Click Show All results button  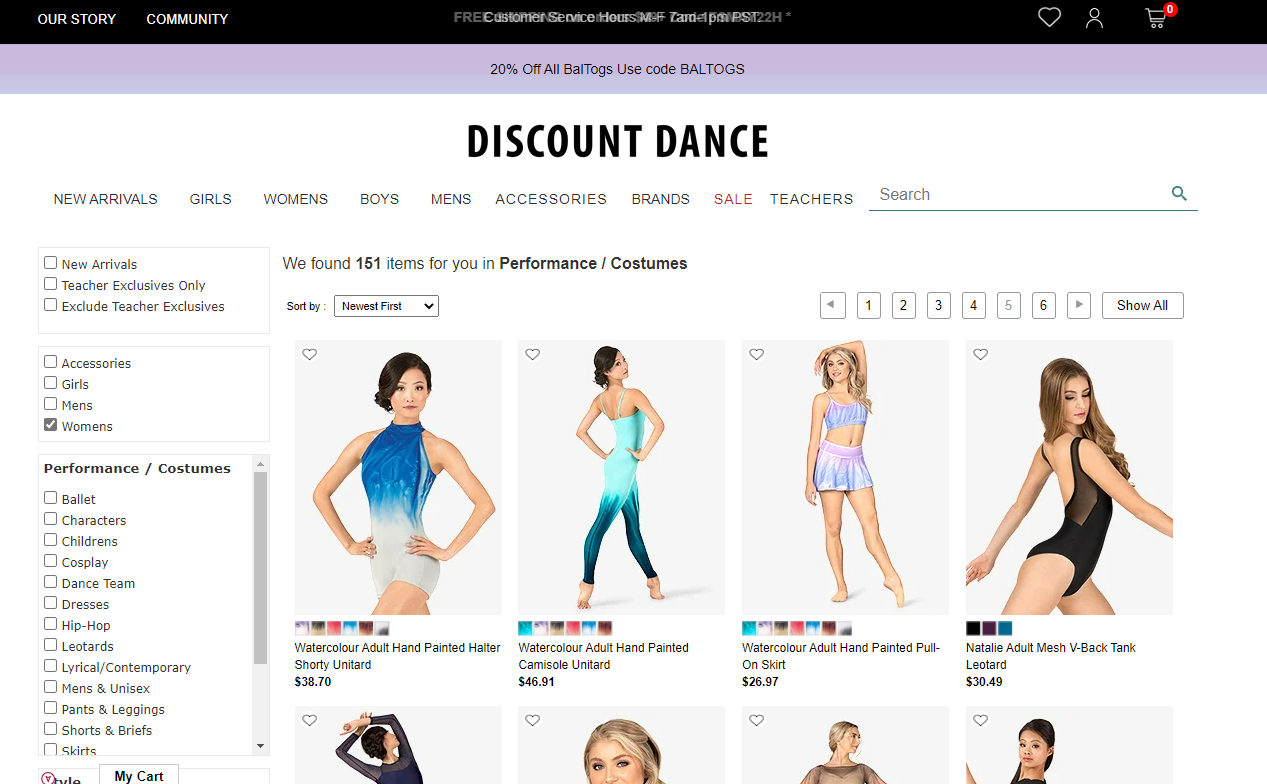tap(1142, 305)
